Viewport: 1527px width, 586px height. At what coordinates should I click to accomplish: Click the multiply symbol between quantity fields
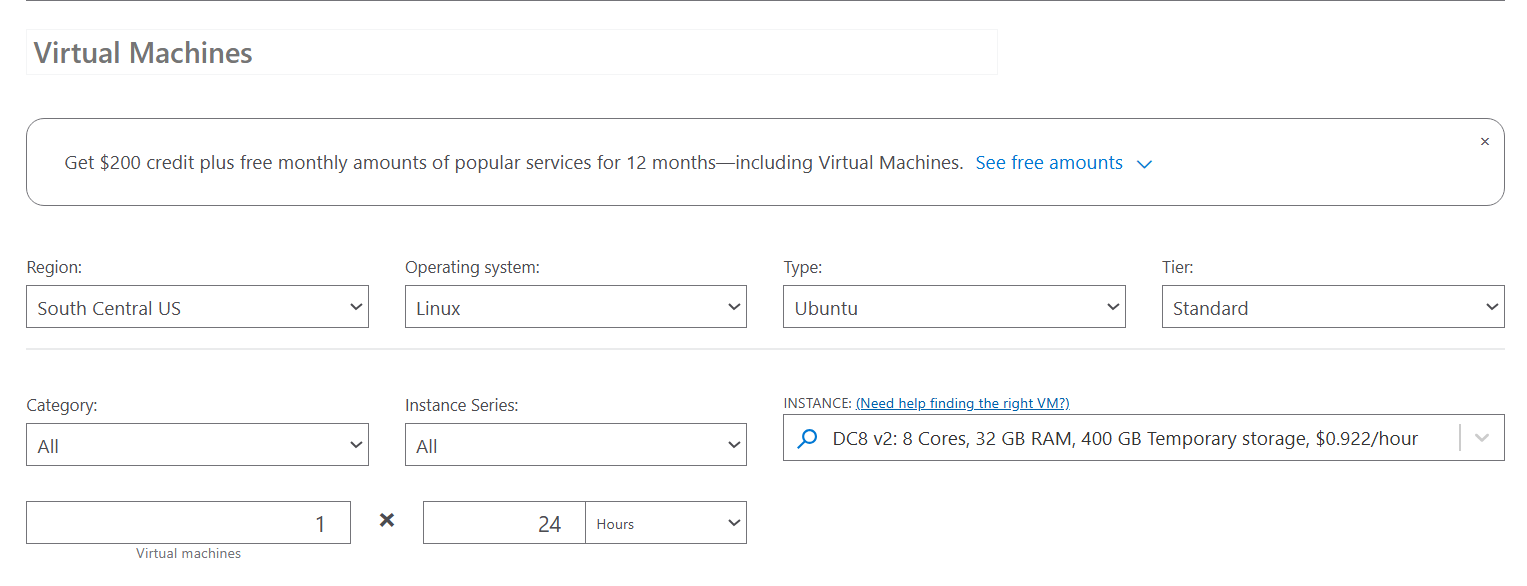point(387,520)
